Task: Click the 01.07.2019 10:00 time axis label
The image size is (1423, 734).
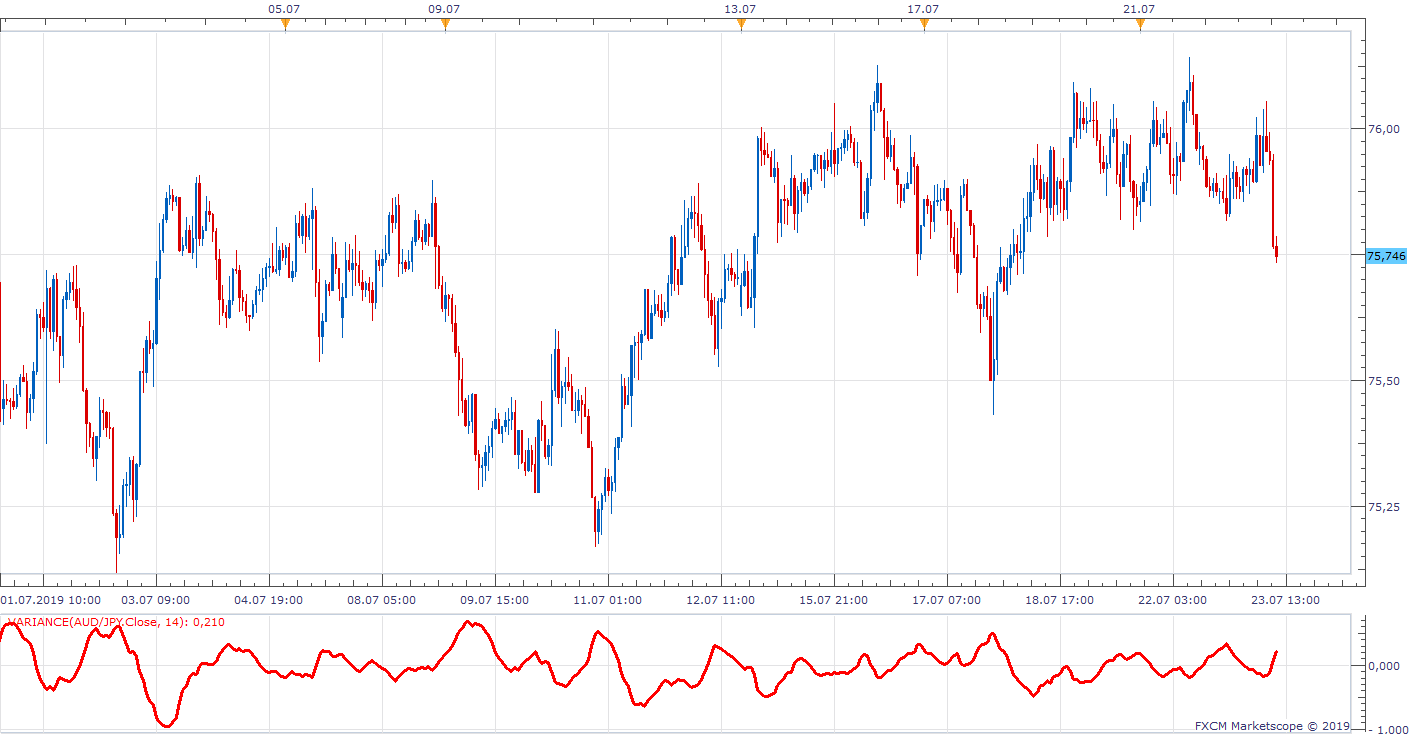Action: pyautogui.click(x=50, y=600)
